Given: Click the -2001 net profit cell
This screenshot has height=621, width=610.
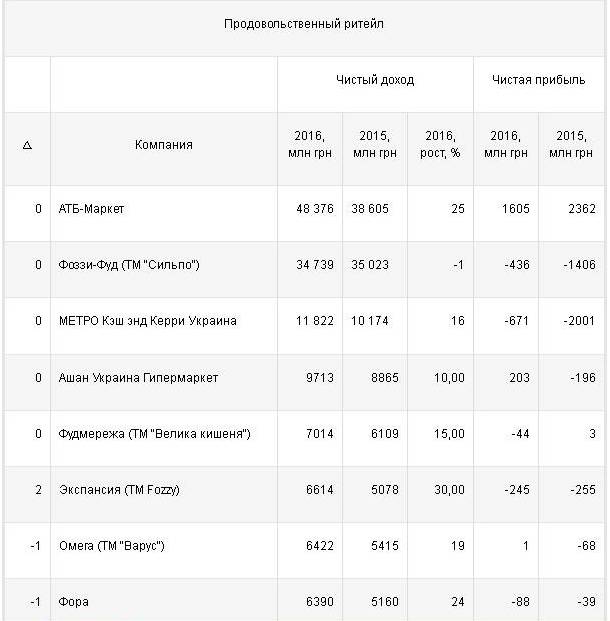Looking at the screenshot, I should coord(578,321).
